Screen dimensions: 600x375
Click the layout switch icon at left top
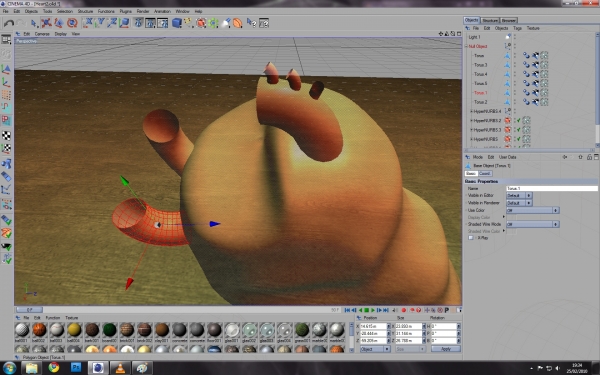[x=6, y=39]
